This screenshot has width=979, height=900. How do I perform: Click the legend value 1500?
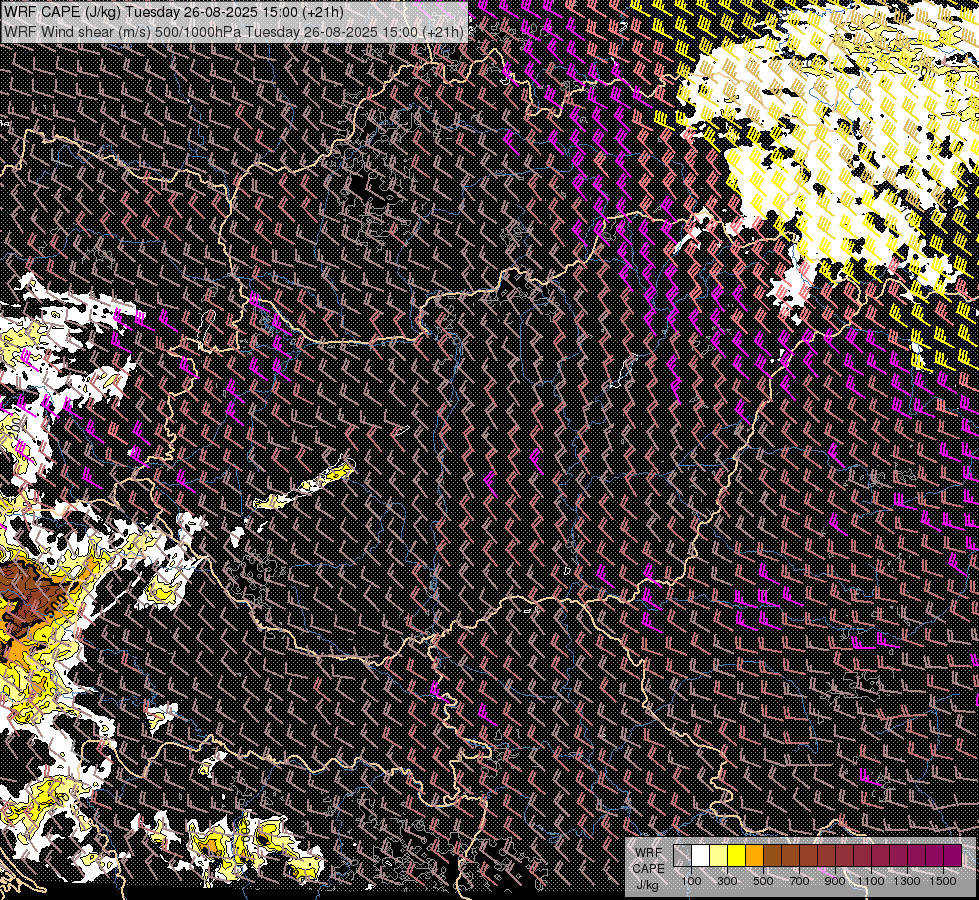click(x=943, y=881)
